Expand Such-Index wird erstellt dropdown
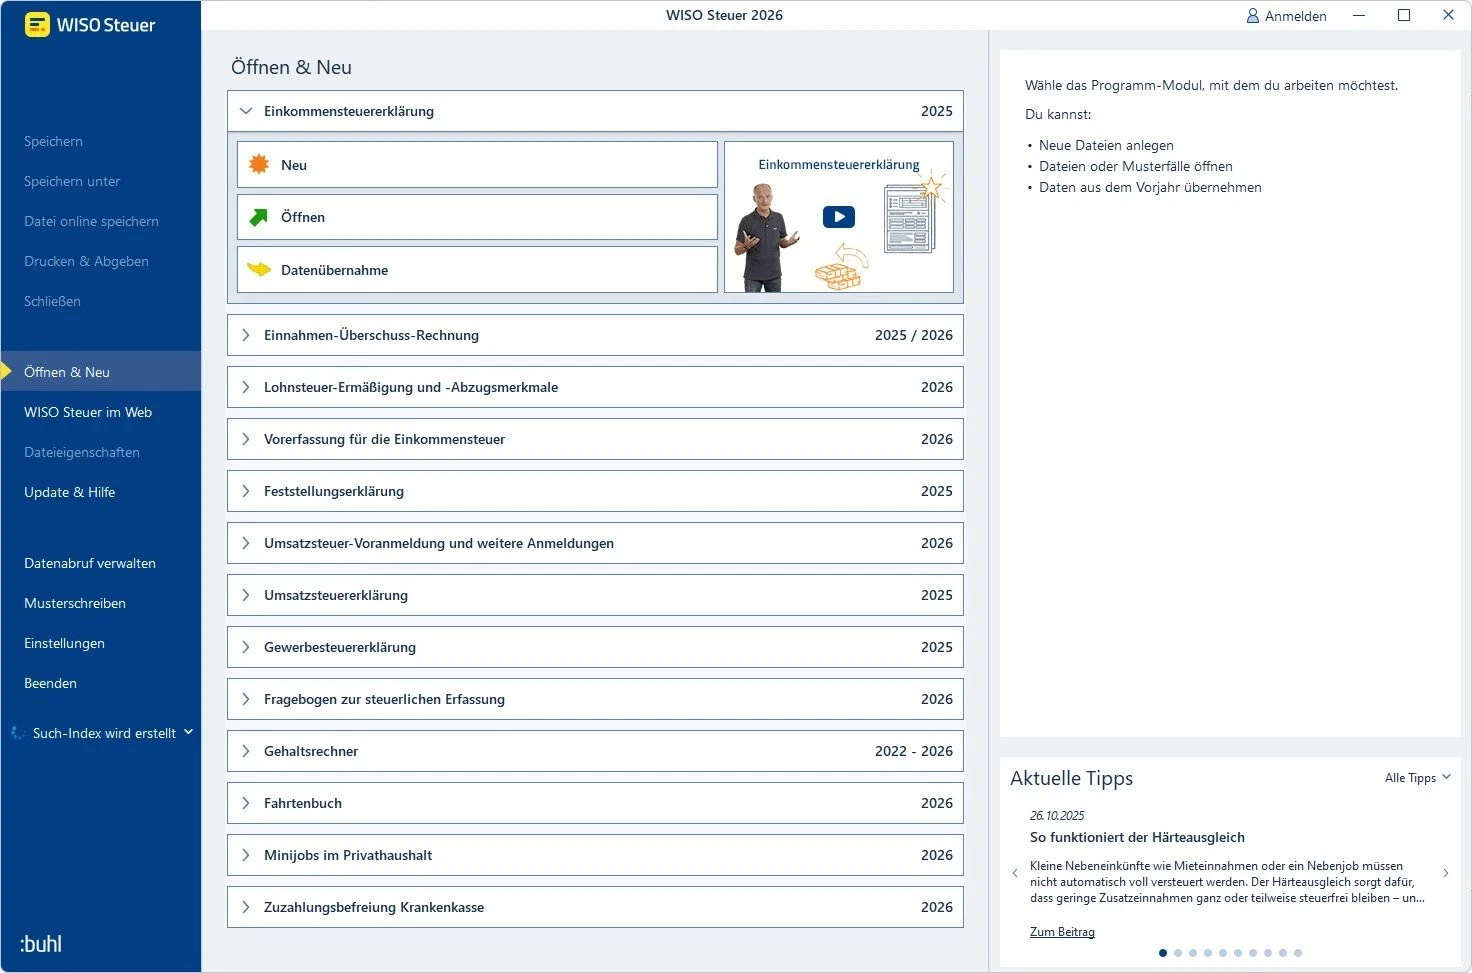This screenshot has width=1472, height=973. [188, 732]
